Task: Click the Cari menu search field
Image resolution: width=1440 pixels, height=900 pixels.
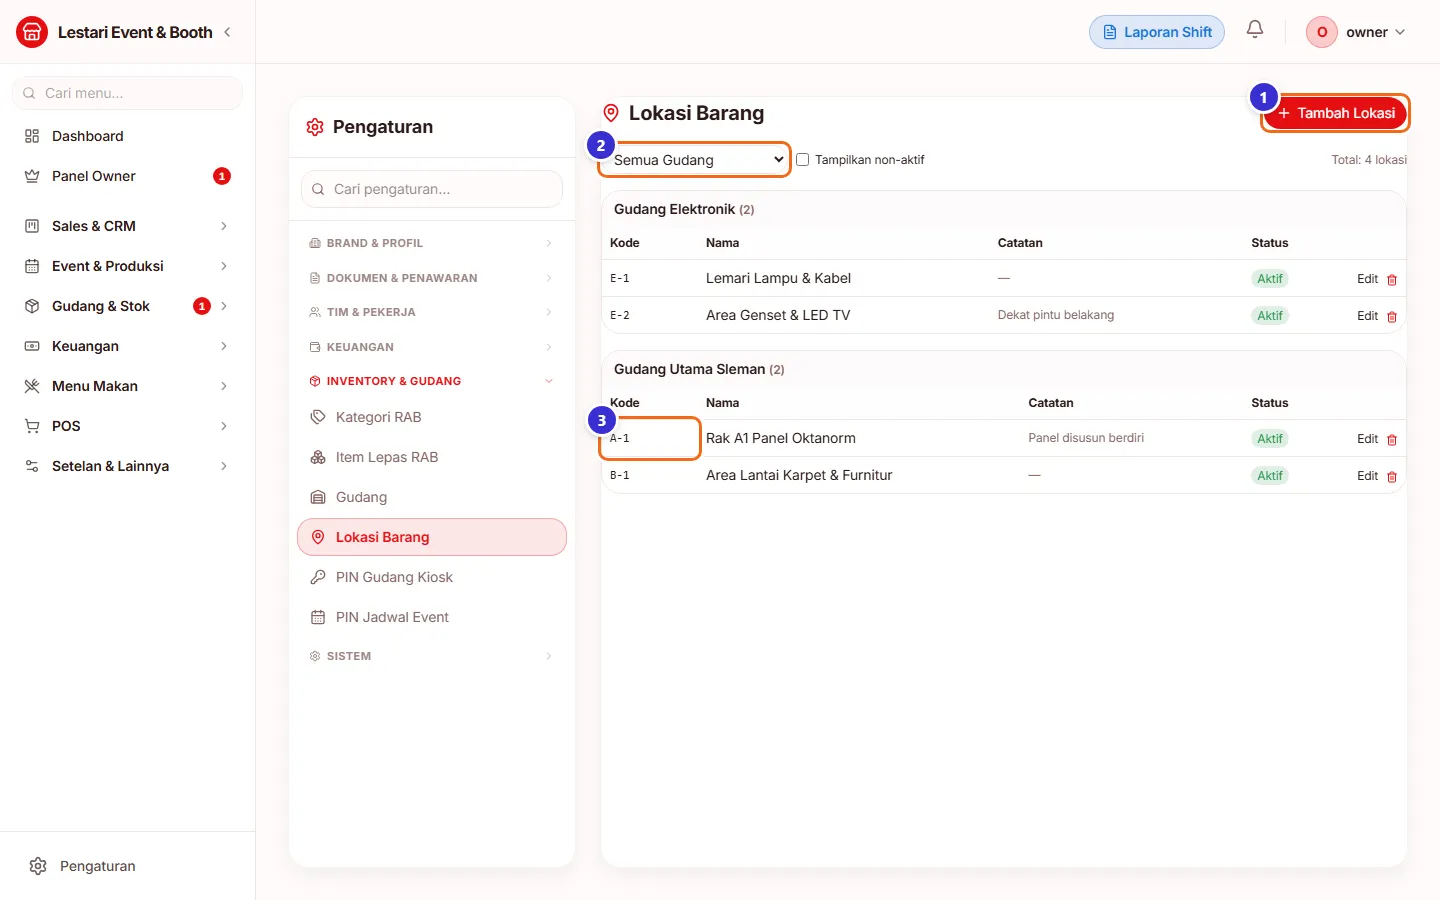Action: tap(128, 93)
